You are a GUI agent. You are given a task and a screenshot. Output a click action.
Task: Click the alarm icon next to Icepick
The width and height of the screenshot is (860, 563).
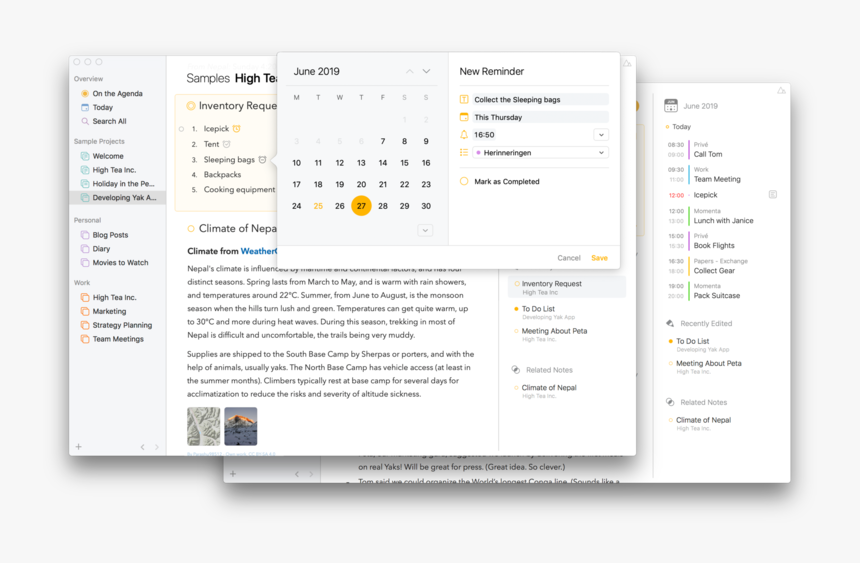click(x=236, y=128)
